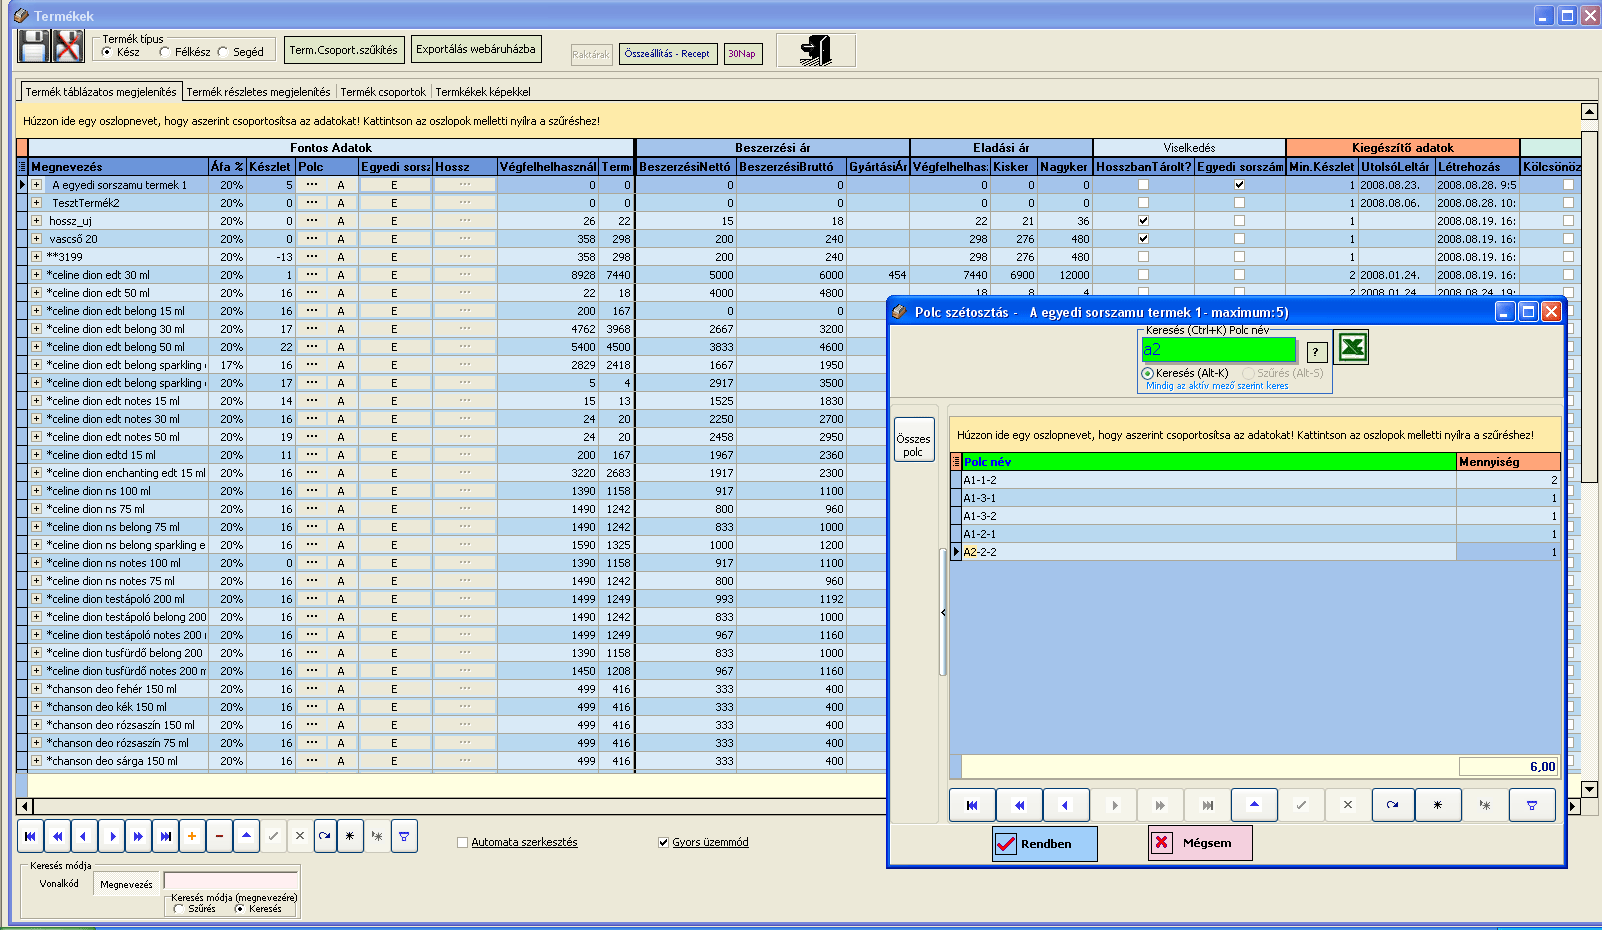
Task: Expand the vascső 20 row
Action: tap(37, 239)
